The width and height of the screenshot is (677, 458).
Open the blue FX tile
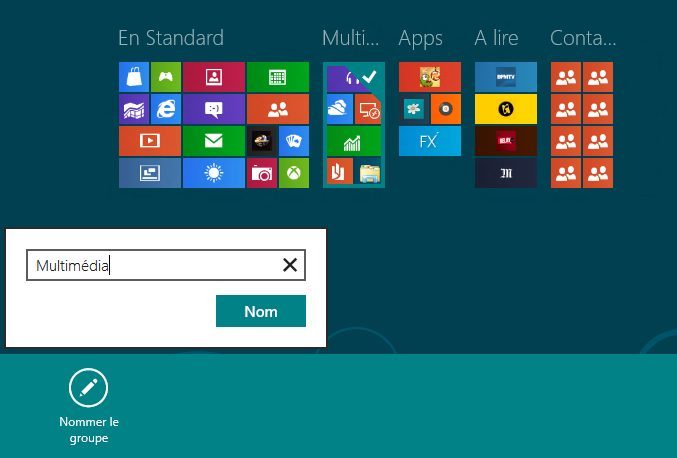click(429, 141)
